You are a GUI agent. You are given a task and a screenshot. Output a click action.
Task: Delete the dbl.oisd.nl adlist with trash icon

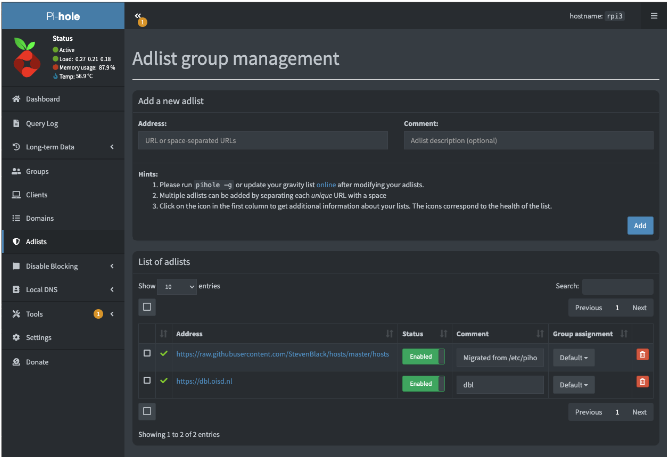[x=642, y=382]
